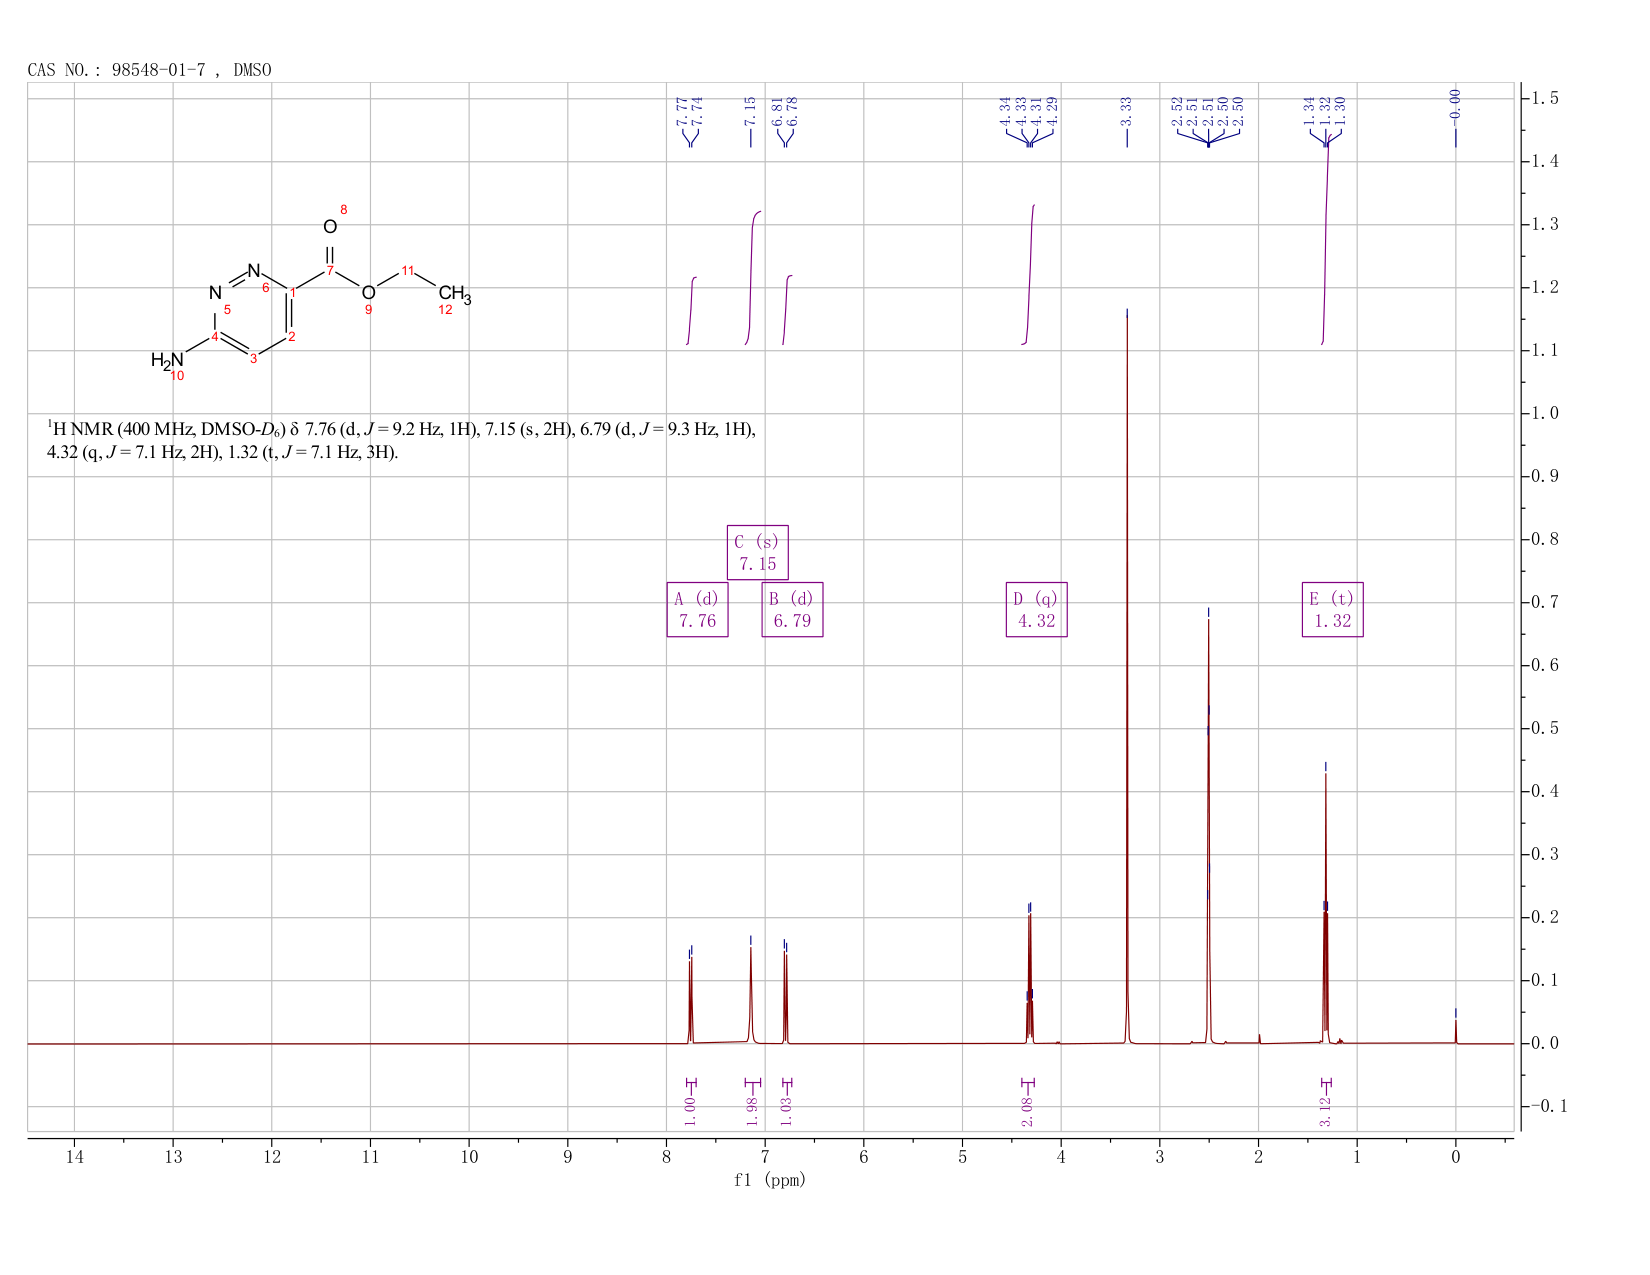Click the 1.0 intensity axis tick
The width and height of the screenshot is (1650, 1275).
(x=1545, y=413)
